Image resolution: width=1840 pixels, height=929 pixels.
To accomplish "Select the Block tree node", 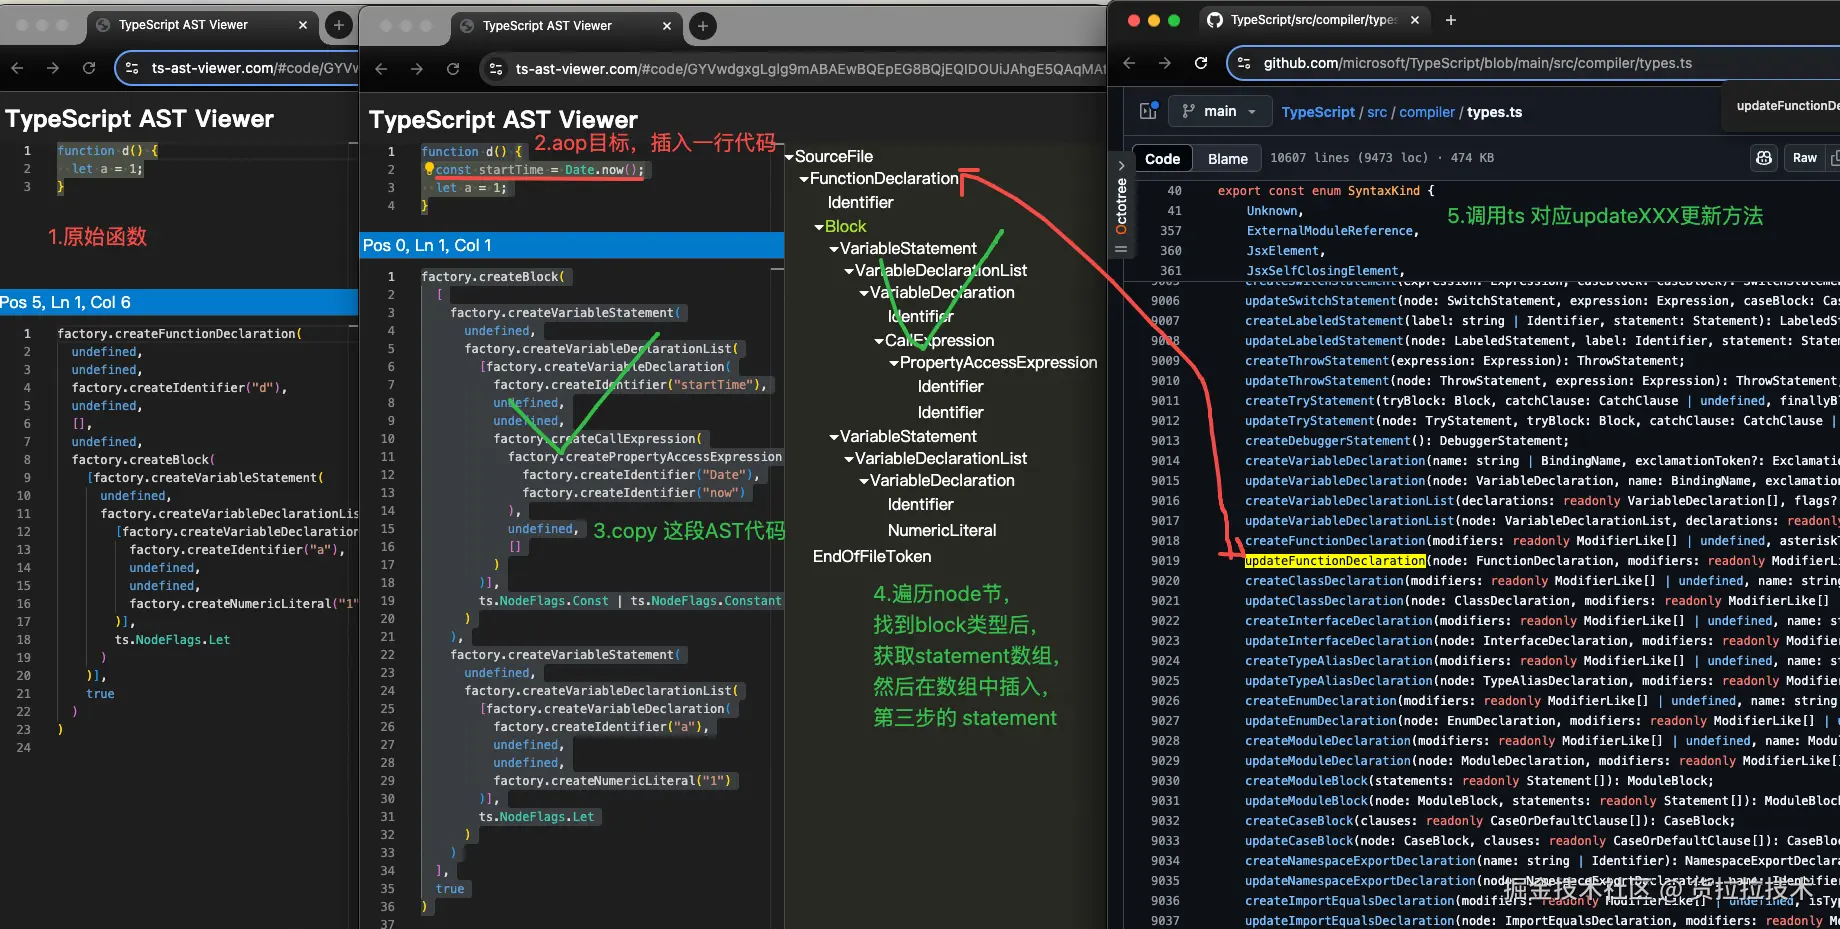I will click(845, 227).
